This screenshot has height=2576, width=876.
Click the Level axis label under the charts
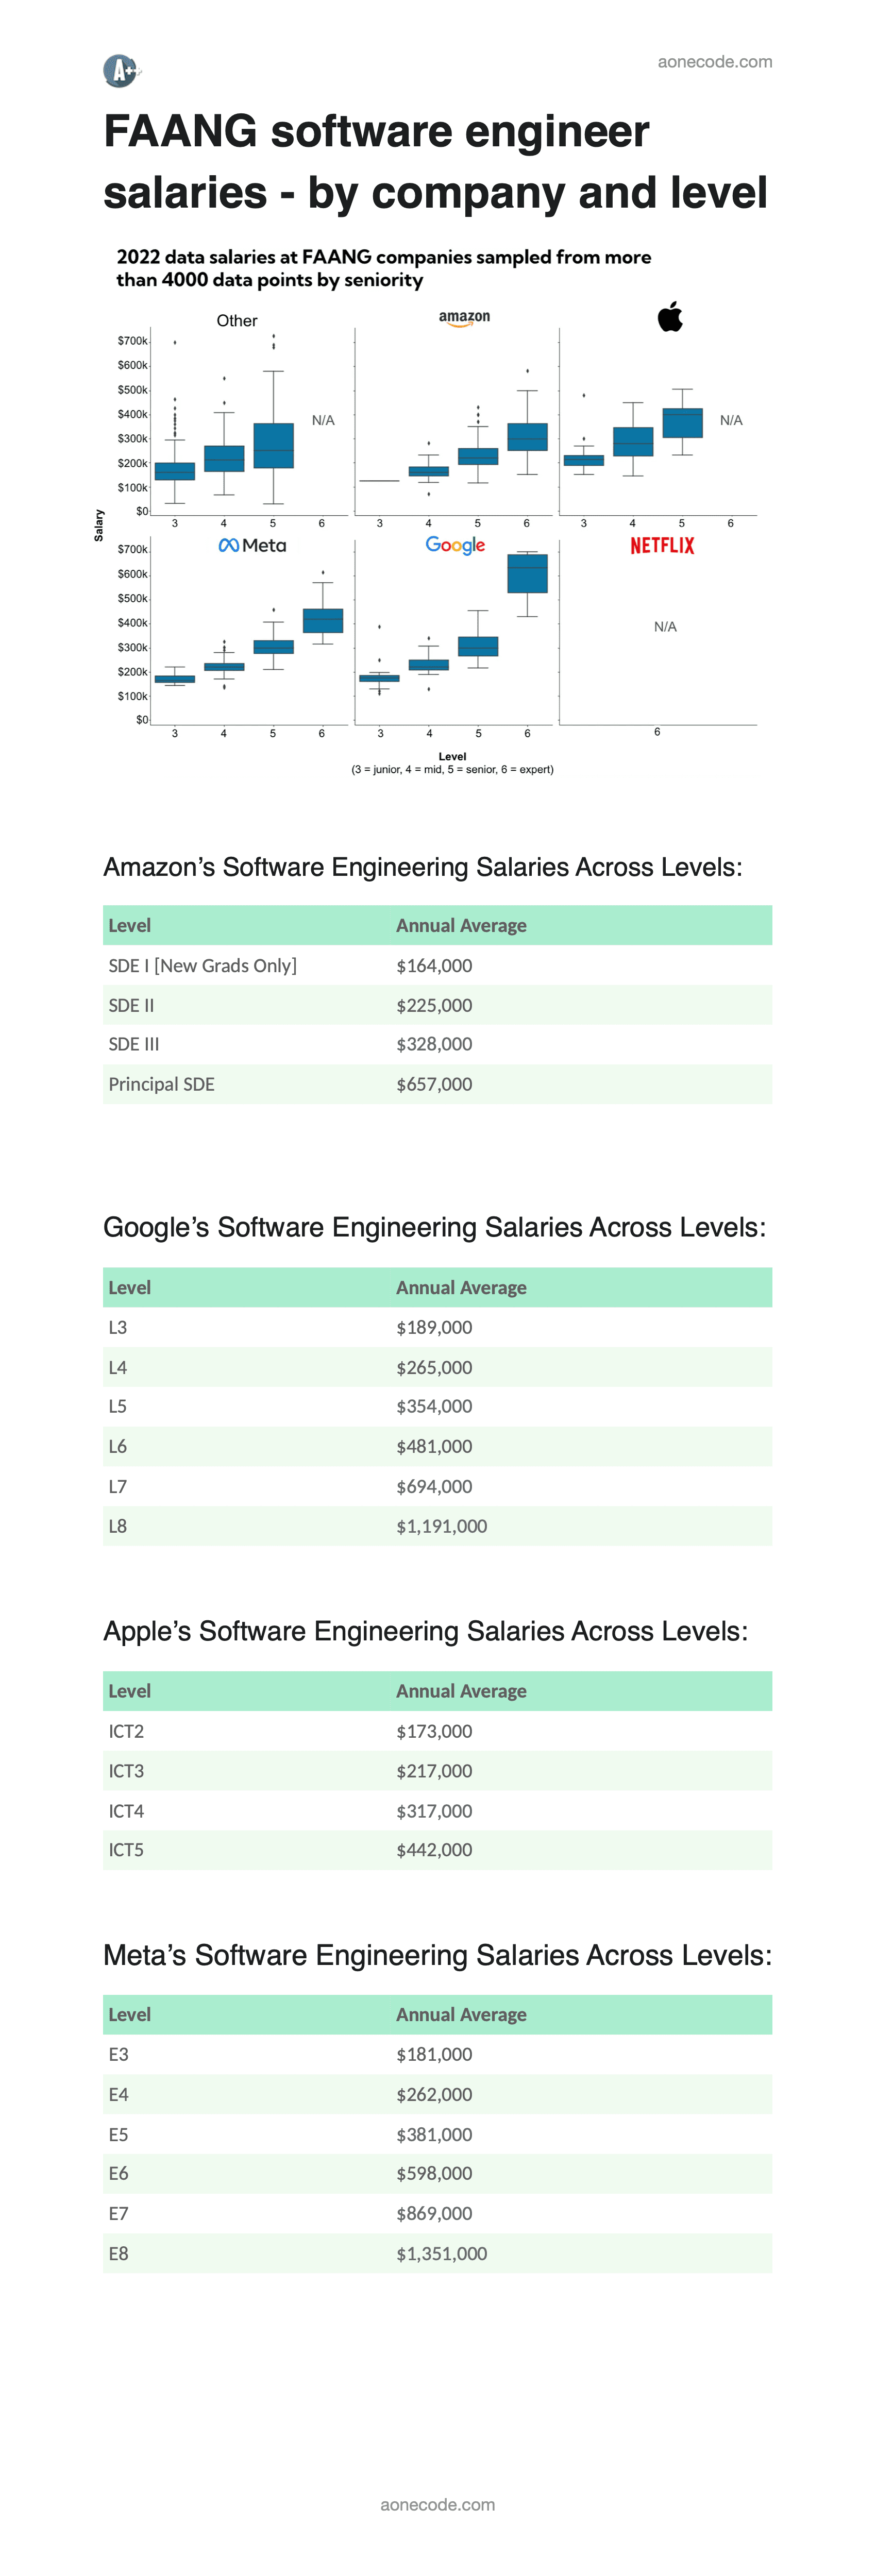click(452, 757)
